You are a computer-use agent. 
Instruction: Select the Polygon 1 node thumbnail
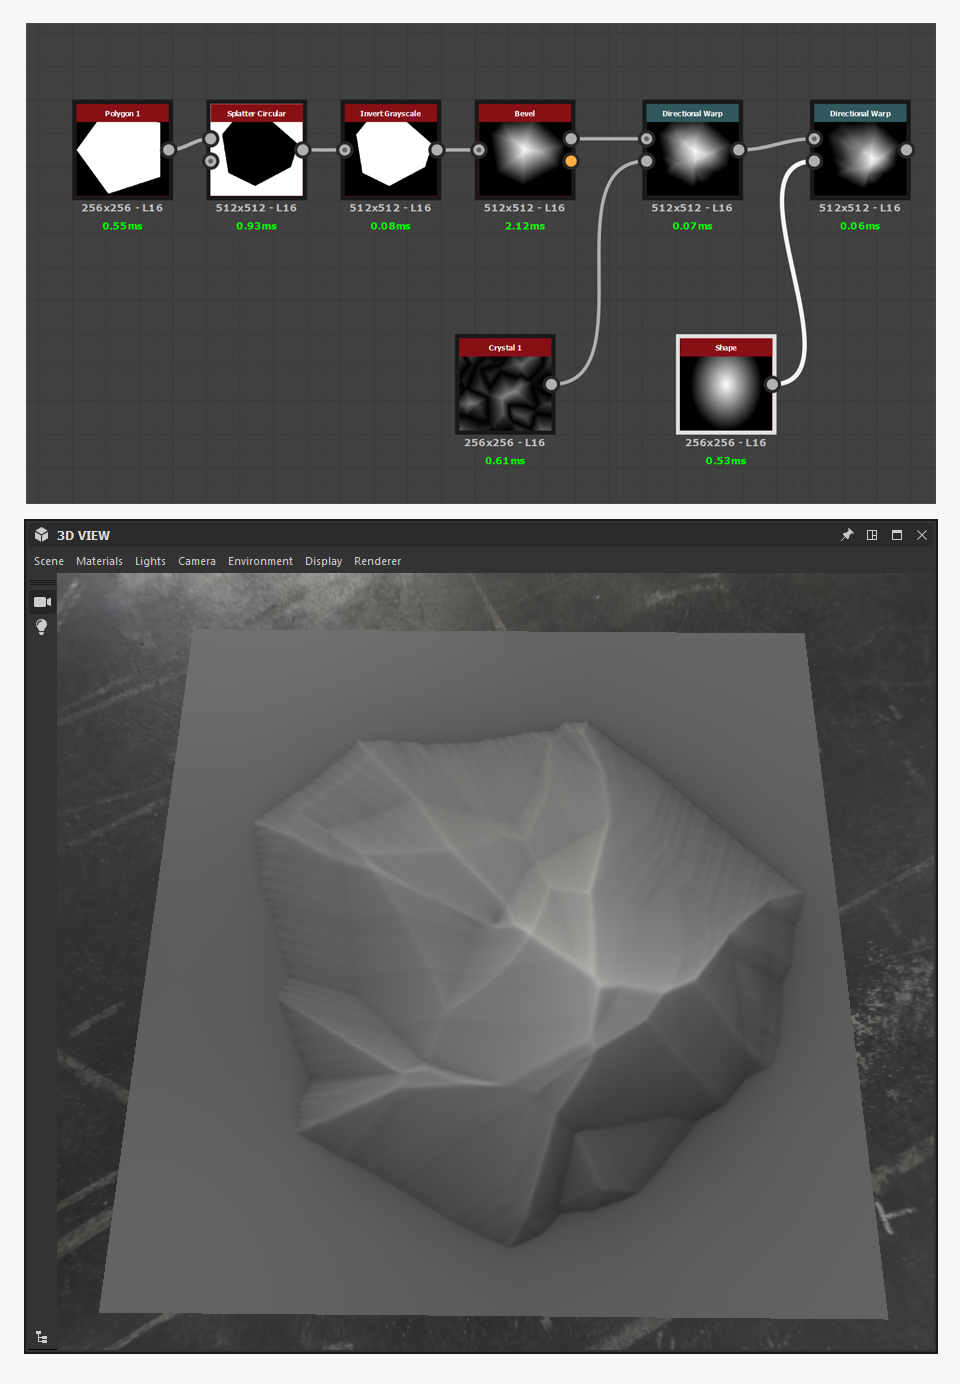(x=122, y=158)
